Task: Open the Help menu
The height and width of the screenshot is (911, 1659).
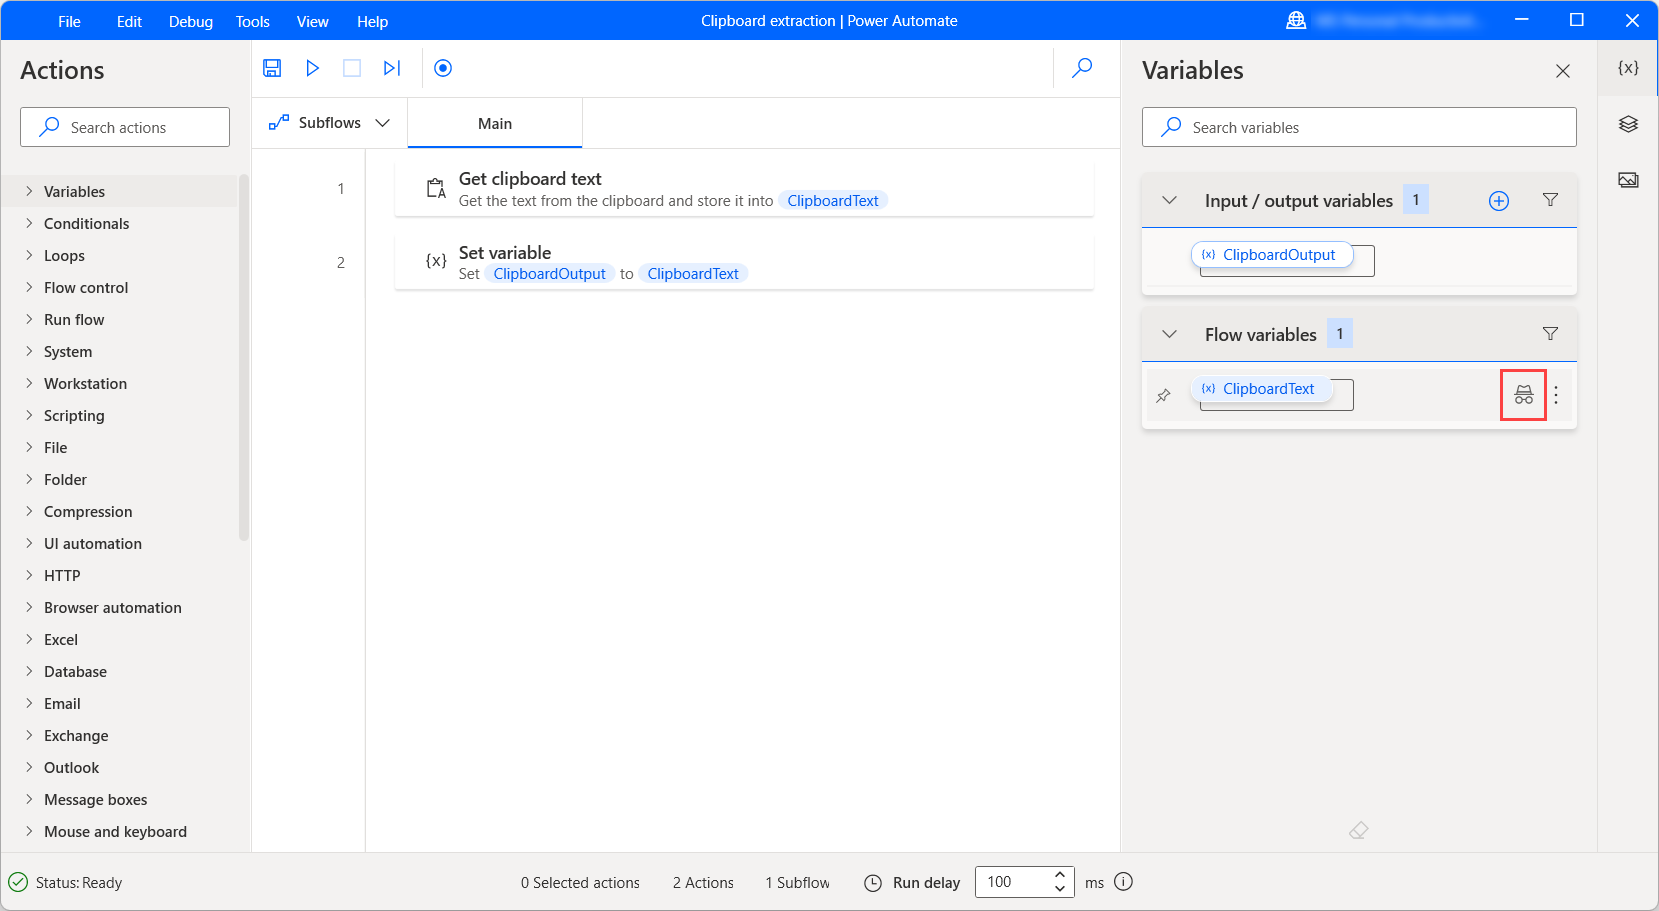Action: click(373, 21)
